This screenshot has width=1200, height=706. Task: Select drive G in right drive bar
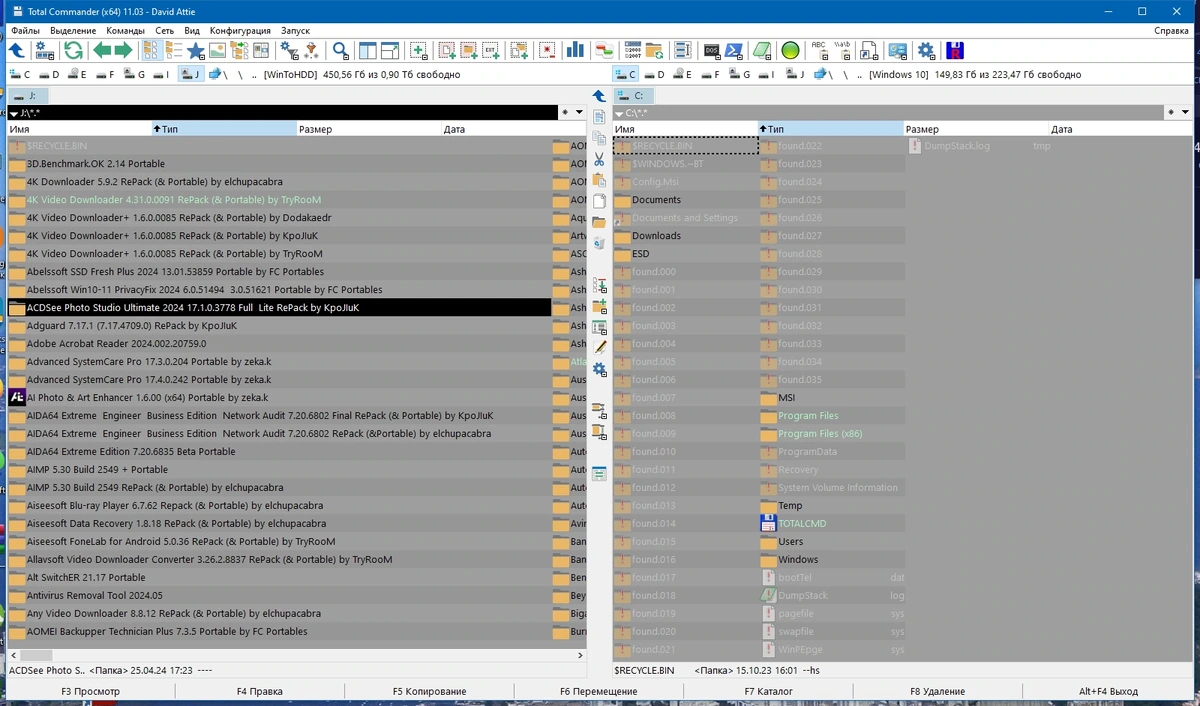click(741, 74)
